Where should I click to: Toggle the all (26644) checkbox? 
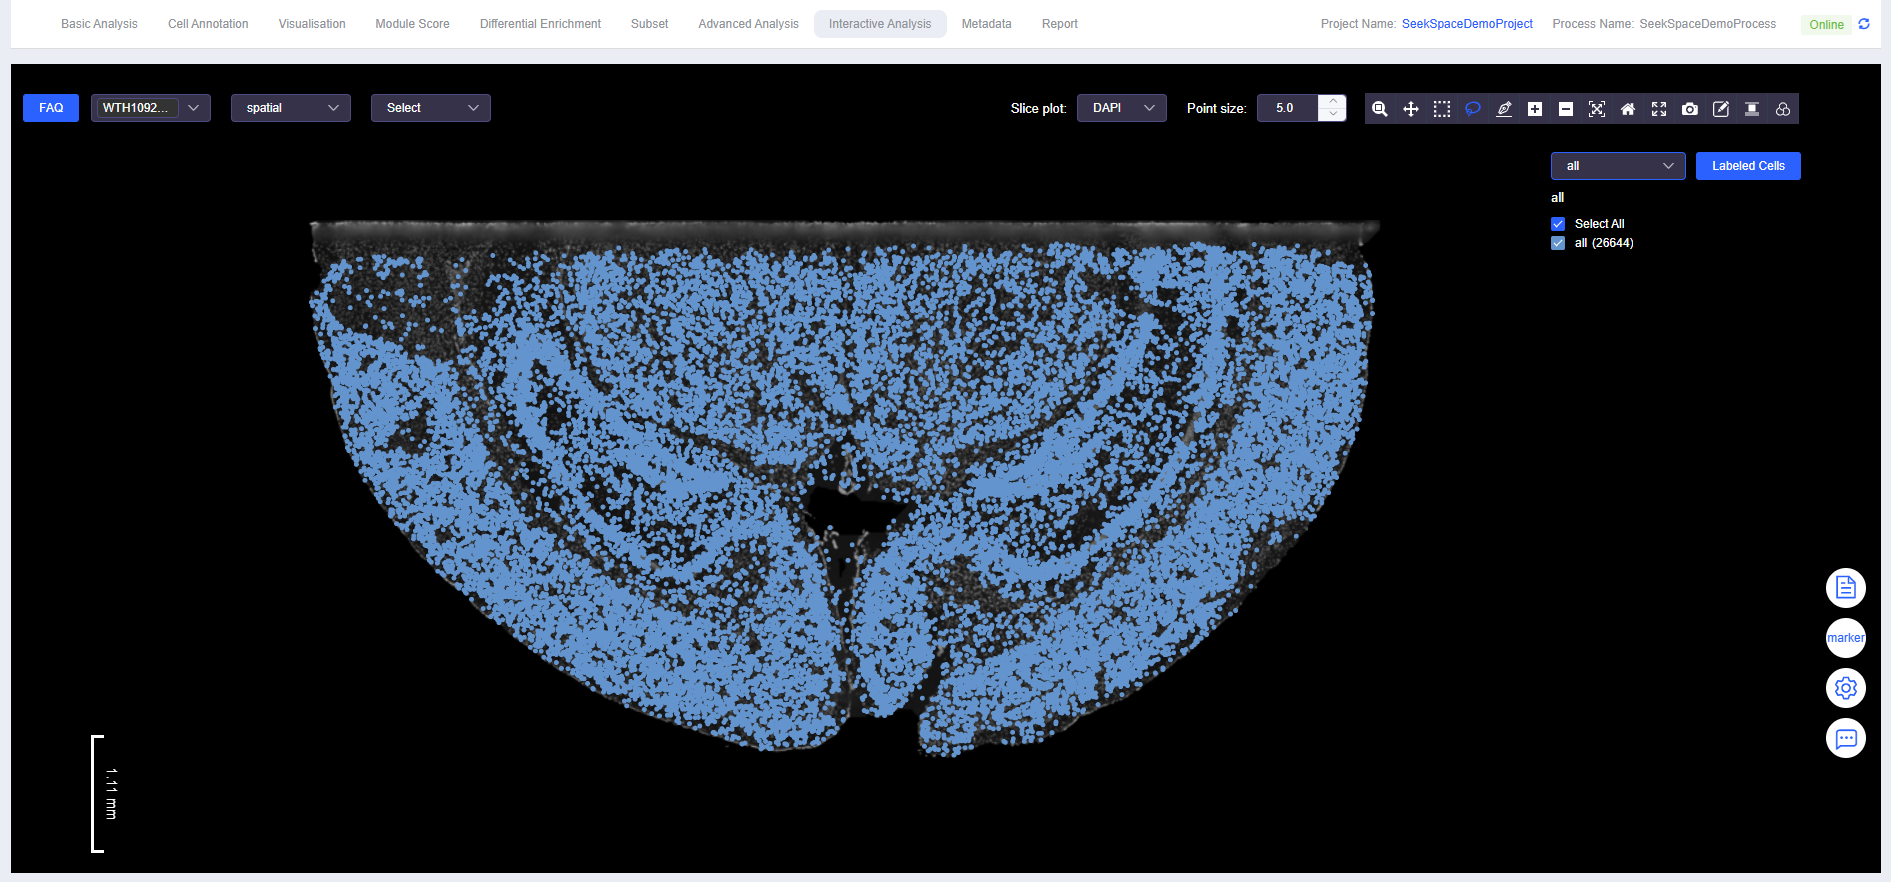click(1558, 243)
